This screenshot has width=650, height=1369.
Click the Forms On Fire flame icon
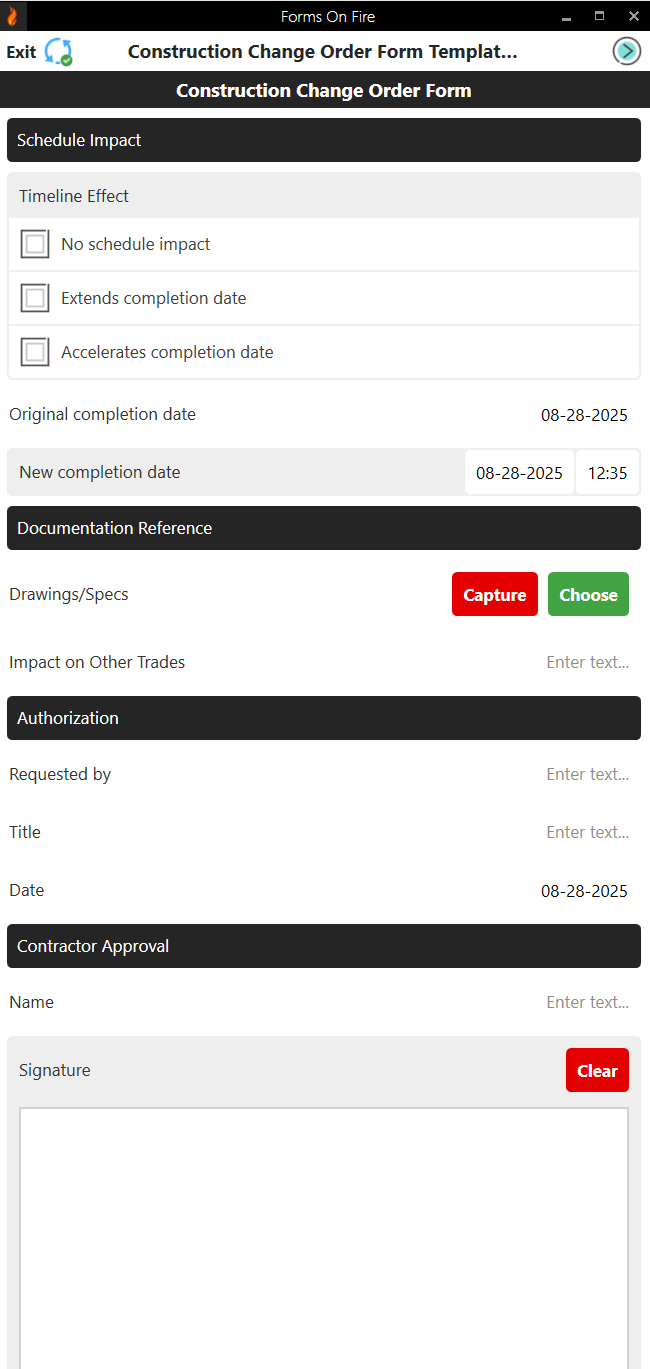click(x=13, y=16)
